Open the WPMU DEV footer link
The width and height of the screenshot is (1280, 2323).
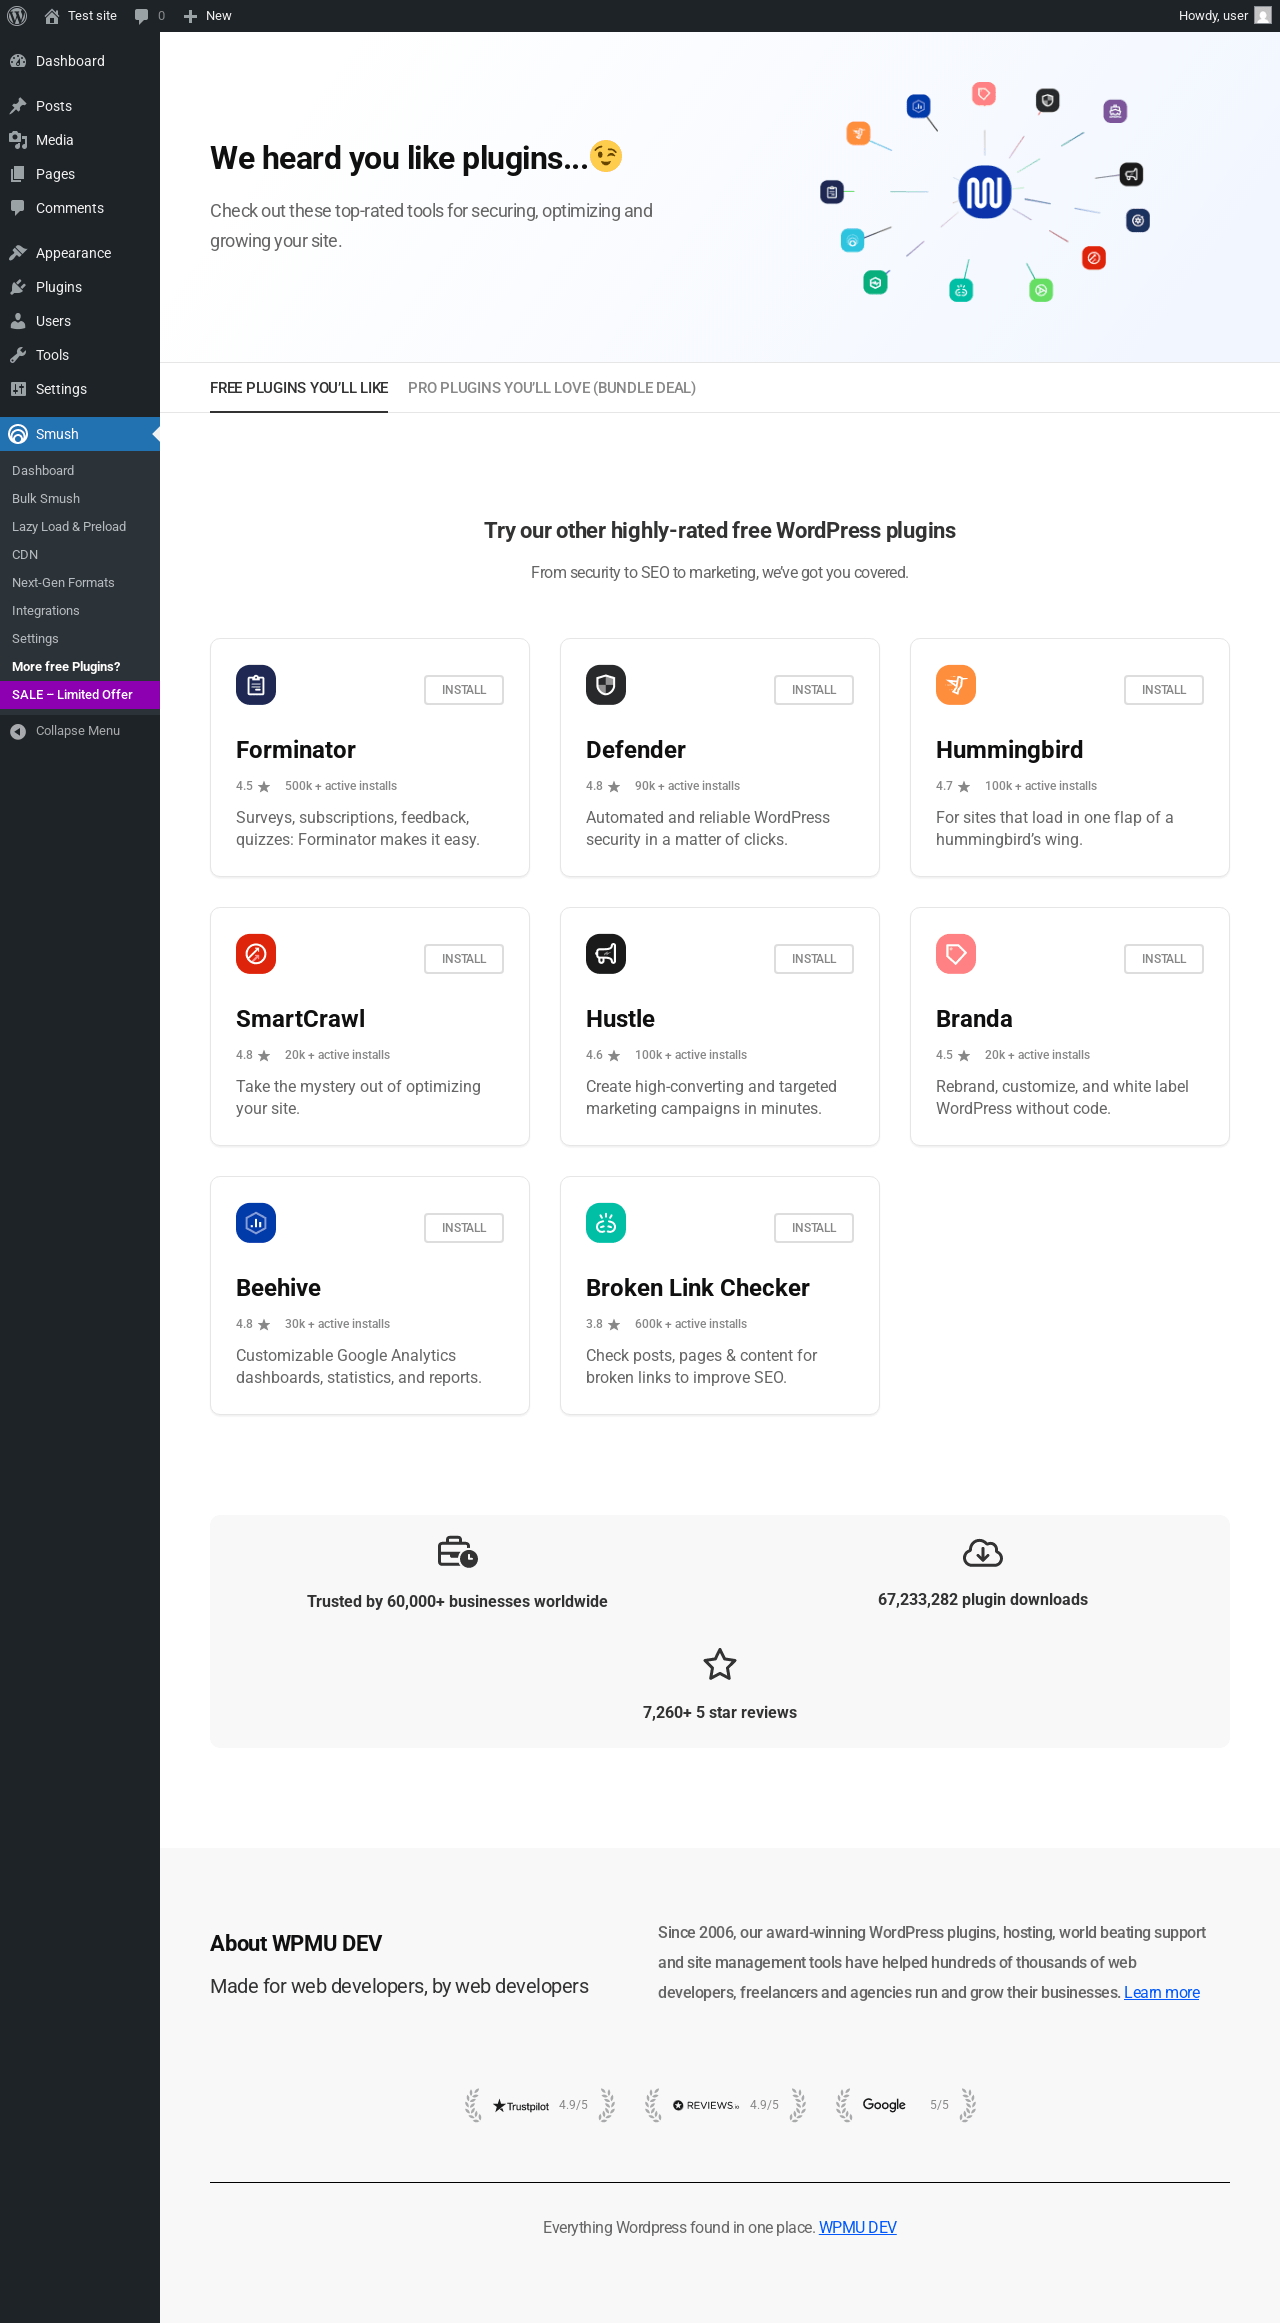(x=858, y=2227)
